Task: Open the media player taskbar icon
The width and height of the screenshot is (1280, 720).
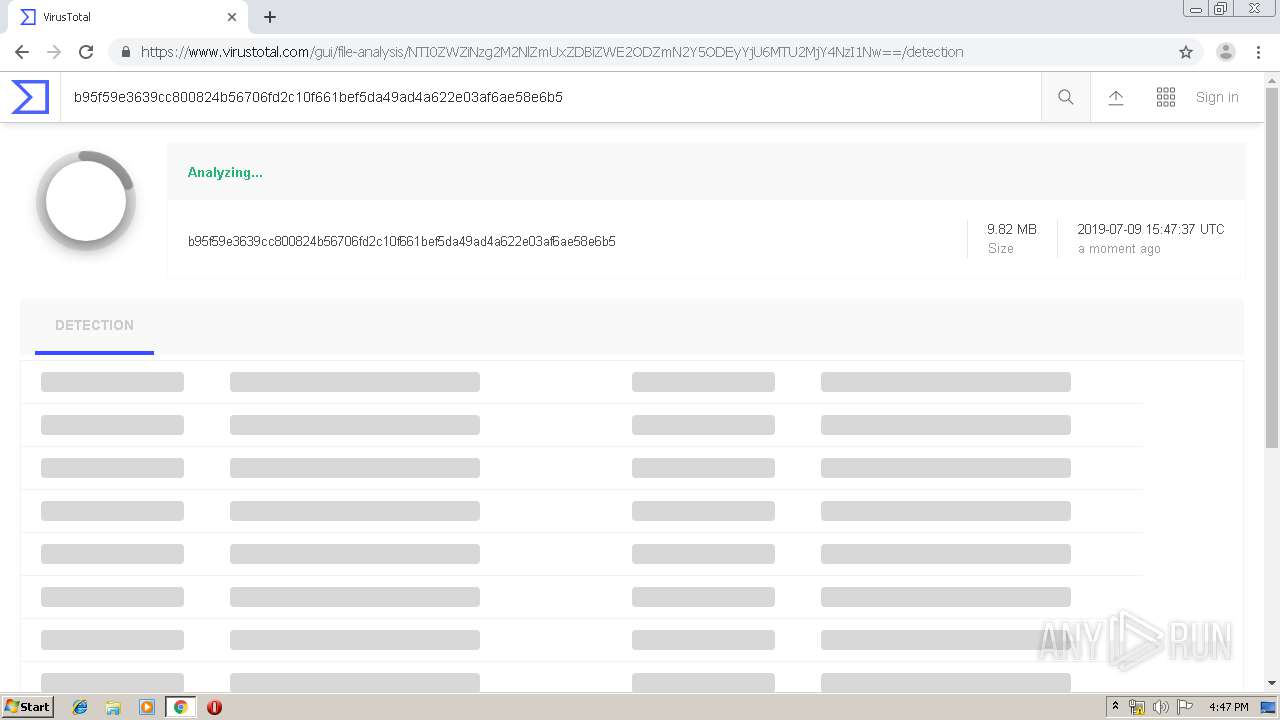Action: (146, 707)
